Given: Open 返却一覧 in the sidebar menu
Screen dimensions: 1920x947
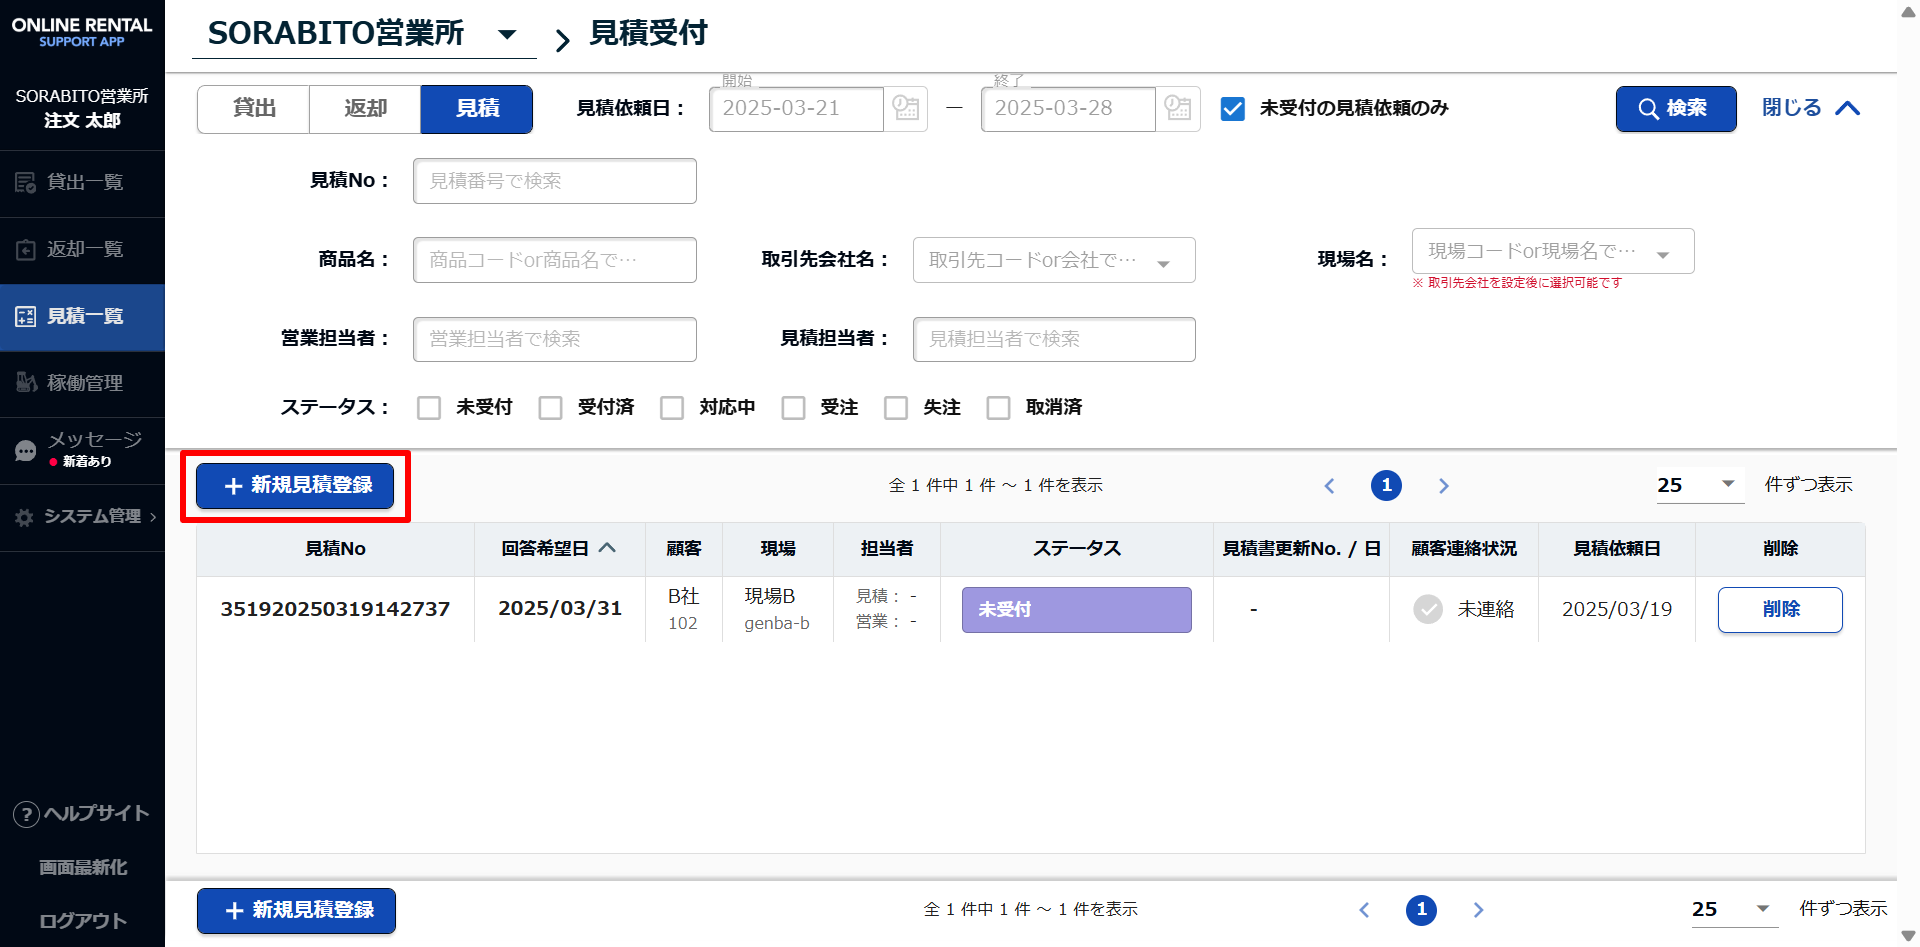Looking at the screenshot, I should (x=83, y=250).
